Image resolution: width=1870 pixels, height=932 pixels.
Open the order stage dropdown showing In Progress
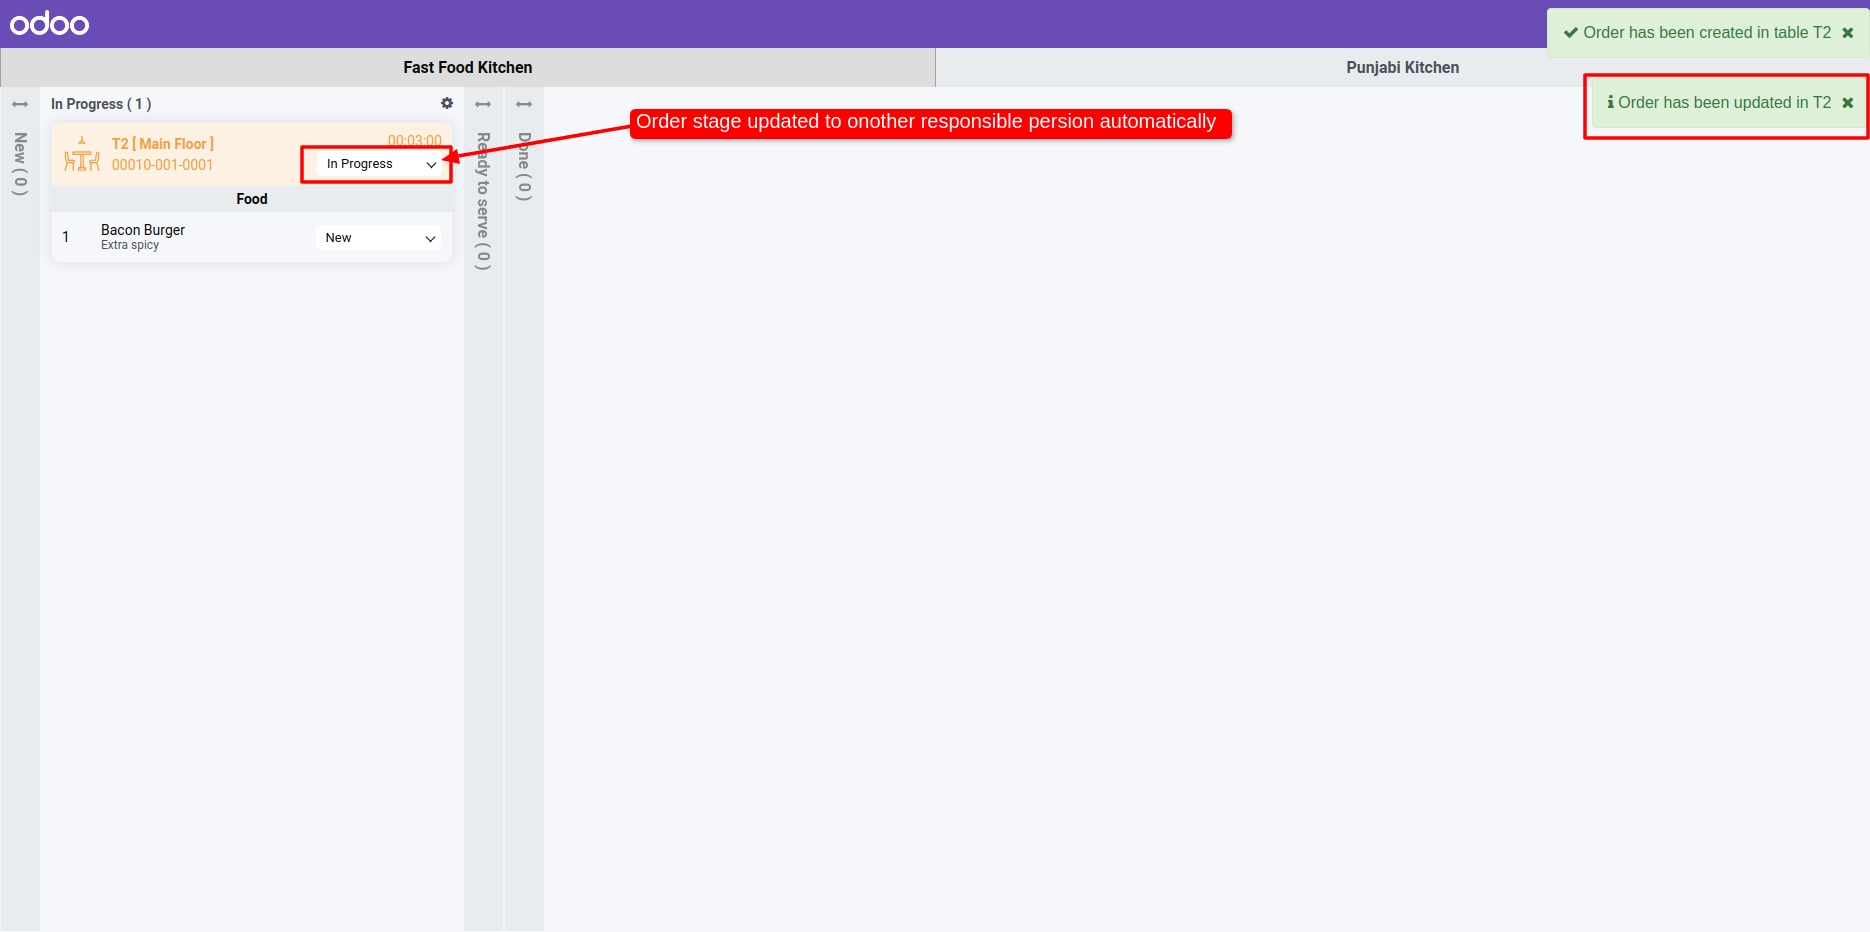coord(379,164)
